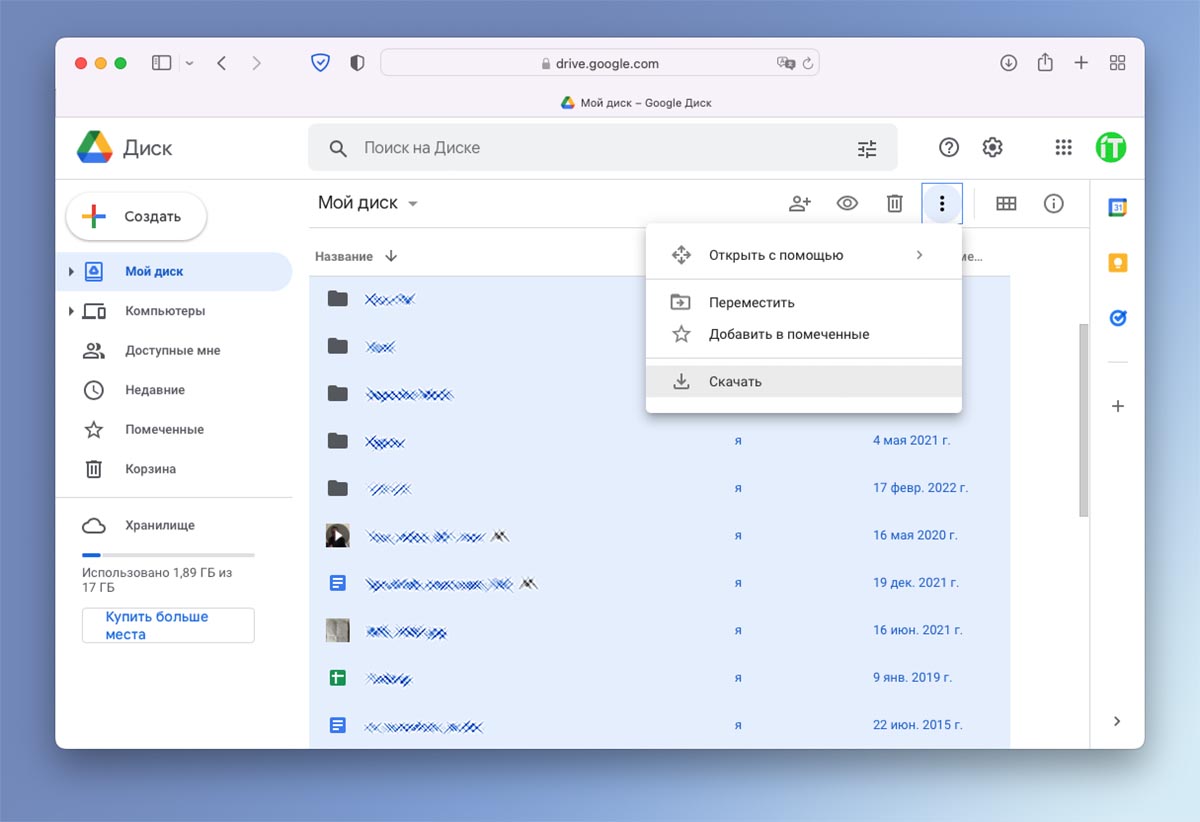Select Мой диск in sidebar

pyautogui.click(x=173, y=271)
